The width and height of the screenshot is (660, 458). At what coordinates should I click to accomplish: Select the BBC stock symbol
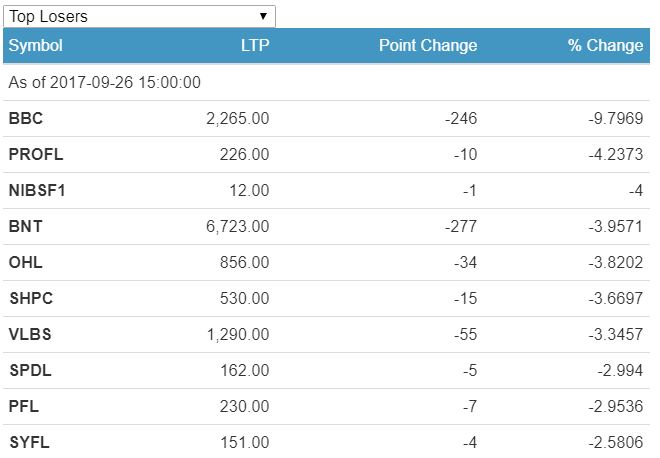tap(26, 118)
